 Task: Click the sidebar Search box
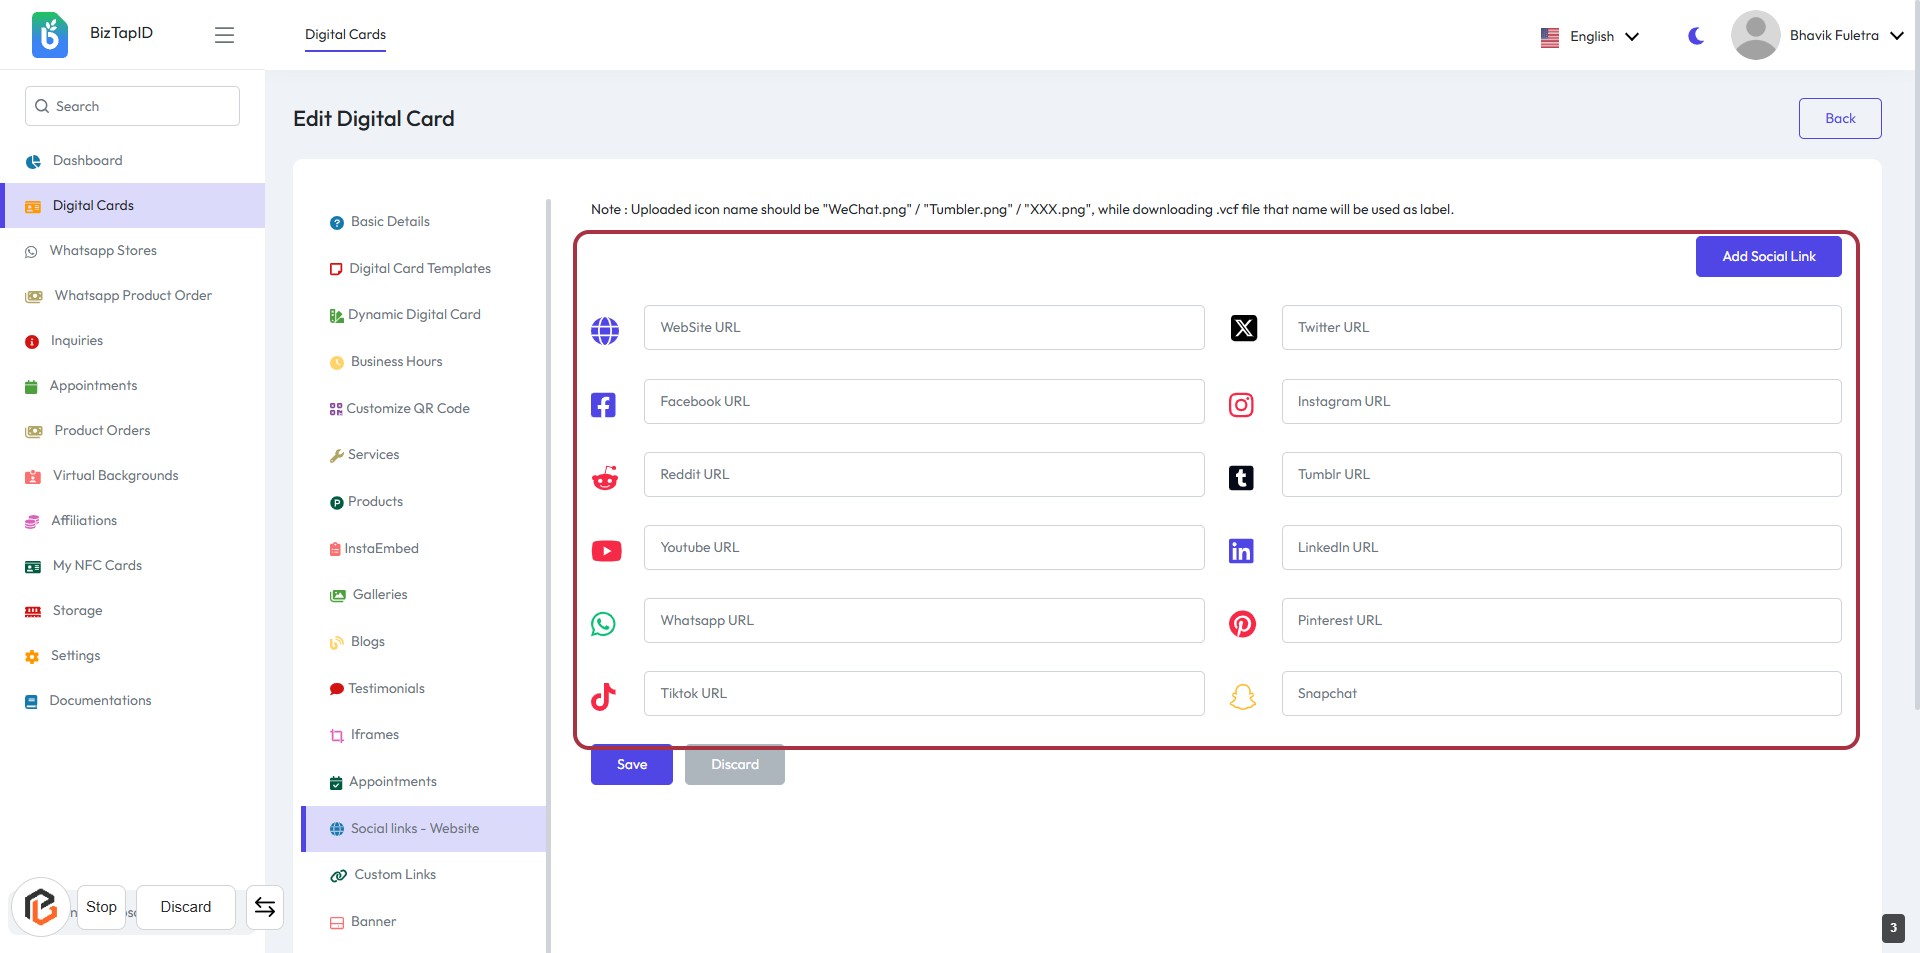[132, 106]
